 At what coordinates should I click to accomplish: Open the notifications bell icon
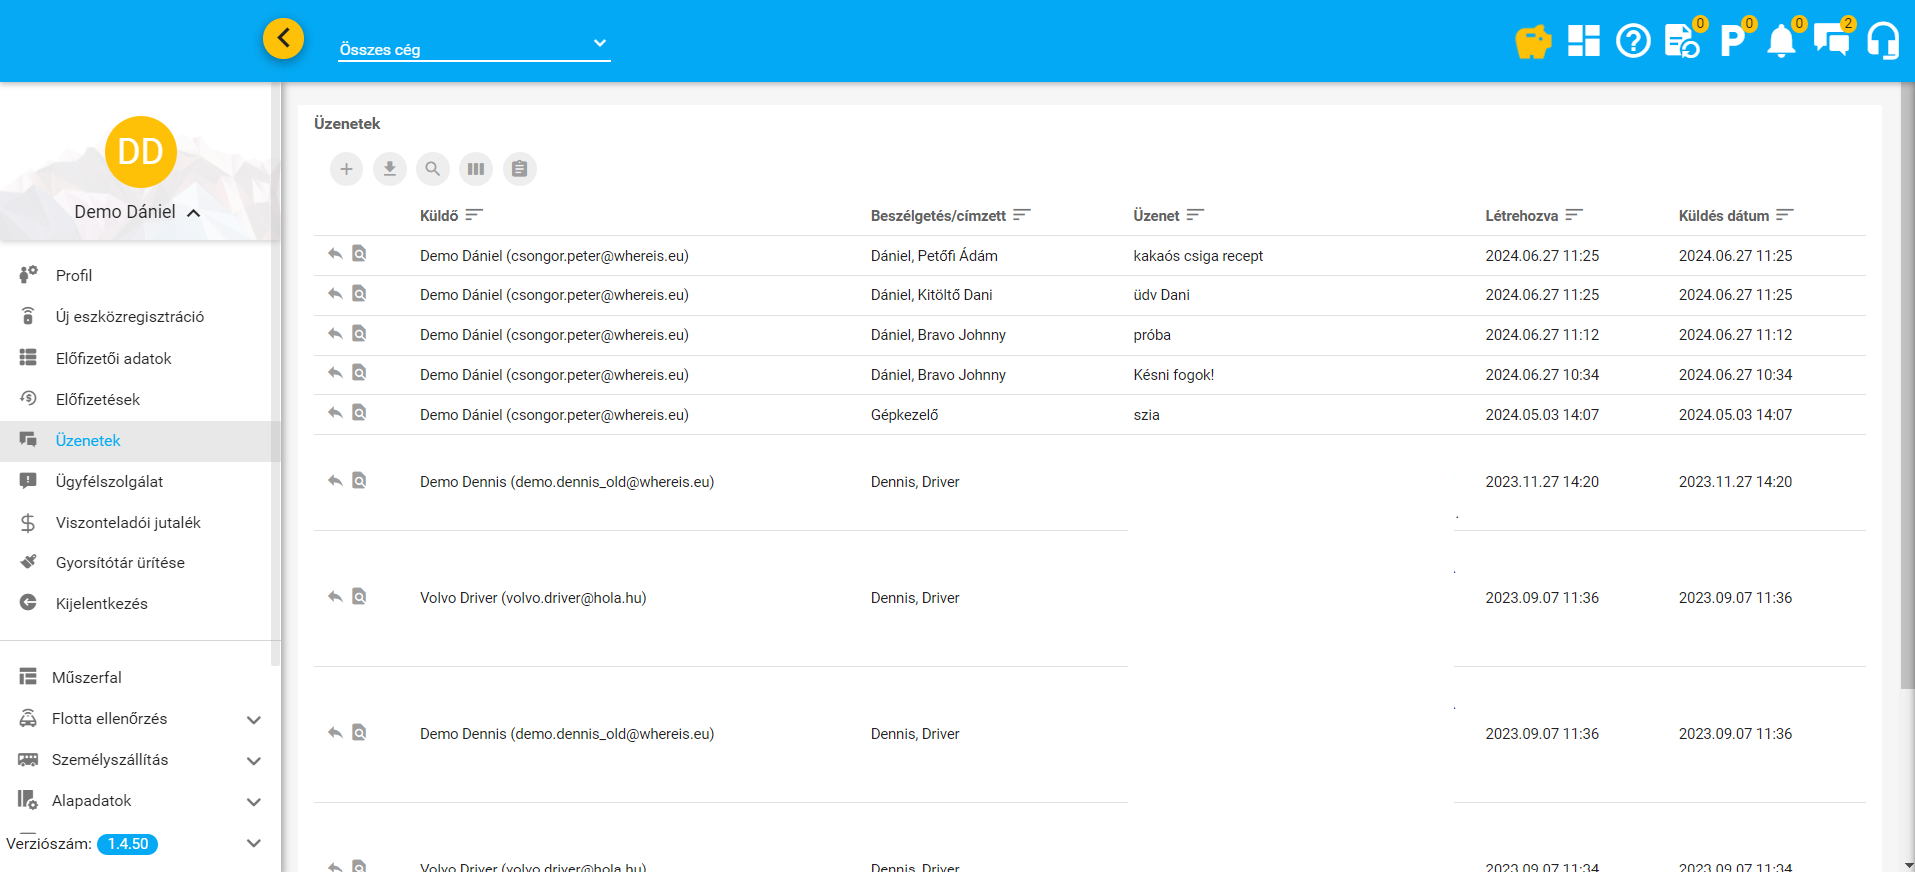tap(1781, 41)
